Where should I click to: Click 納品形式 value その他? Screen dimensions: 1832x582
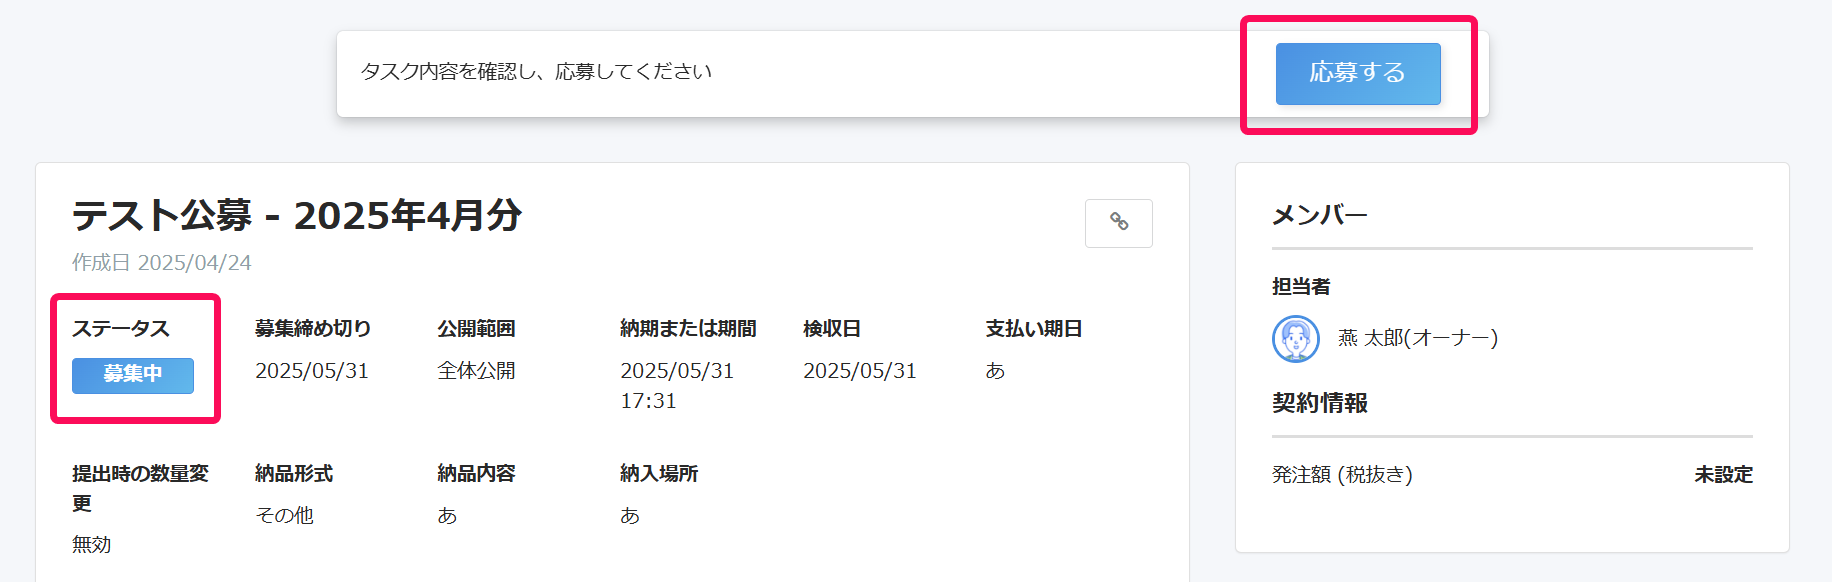[284, 515]
